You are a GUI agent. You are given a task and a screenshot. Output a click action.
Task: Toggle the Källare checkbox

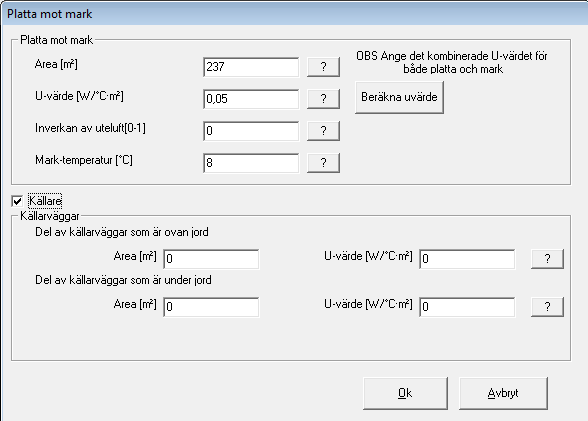[x=17, y=201]
